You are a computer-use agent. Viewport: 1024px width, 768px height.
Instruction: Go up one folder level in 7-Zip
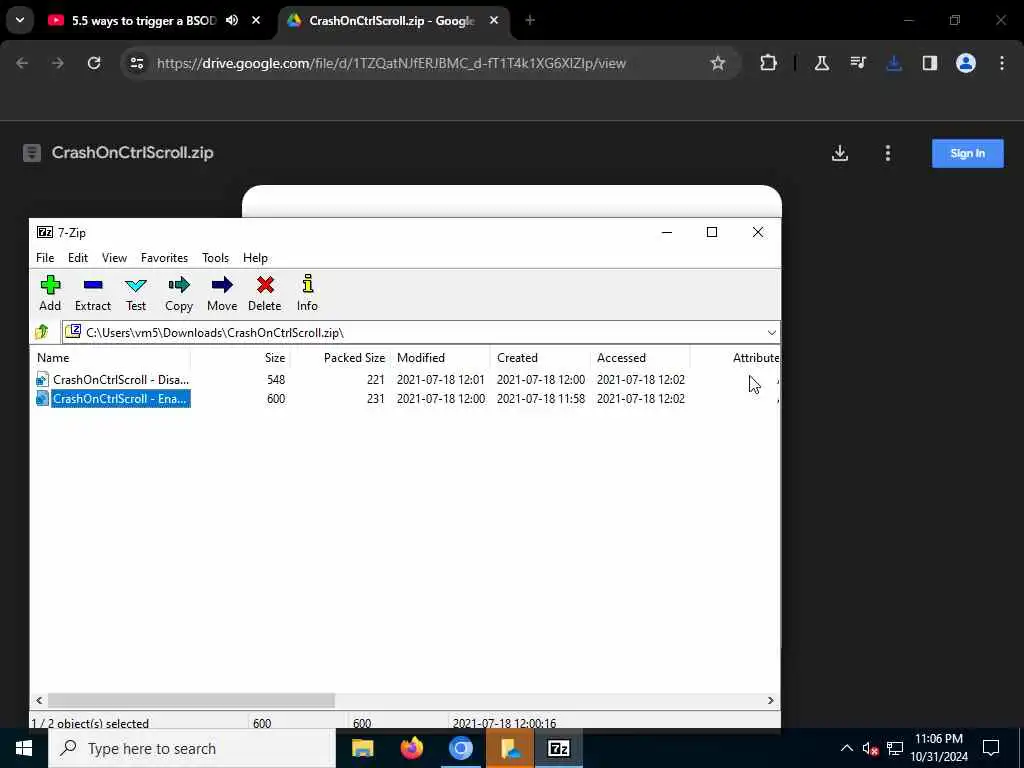click(42, 332)
